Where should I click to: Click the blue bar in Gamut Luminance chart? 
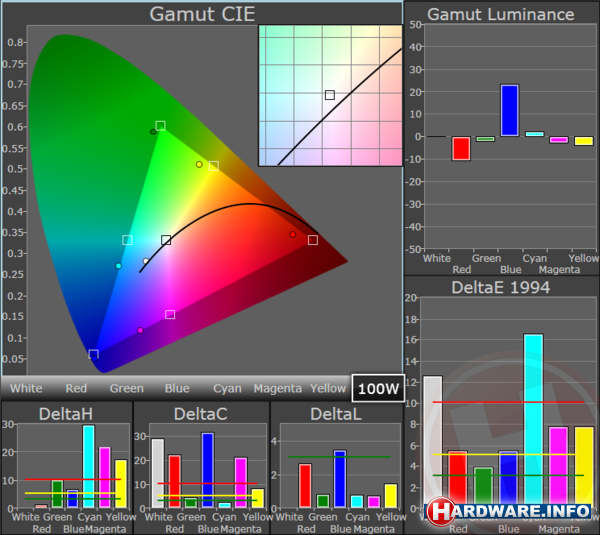coord(510,110)
